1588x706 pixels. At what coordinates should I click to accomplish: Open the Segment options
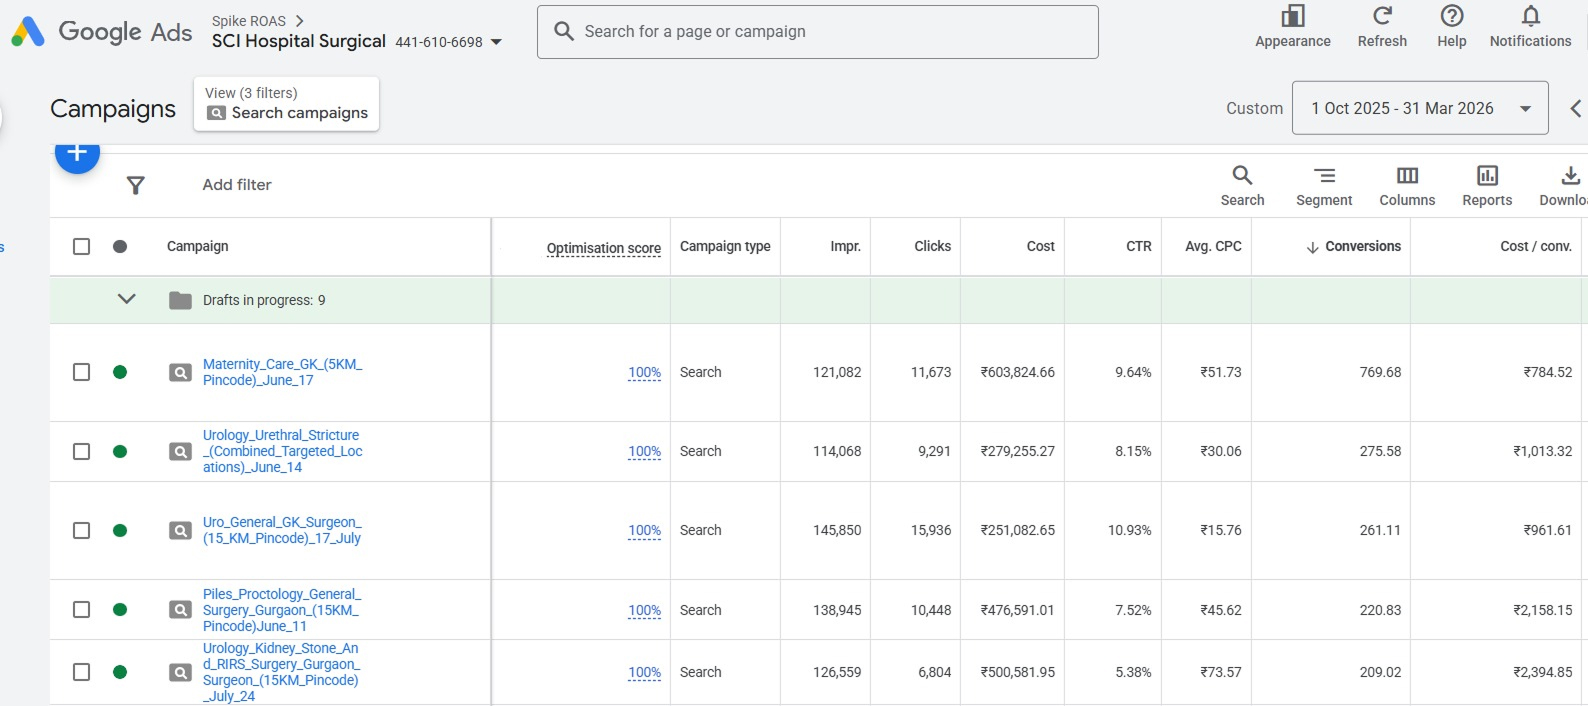(1323, 176)
